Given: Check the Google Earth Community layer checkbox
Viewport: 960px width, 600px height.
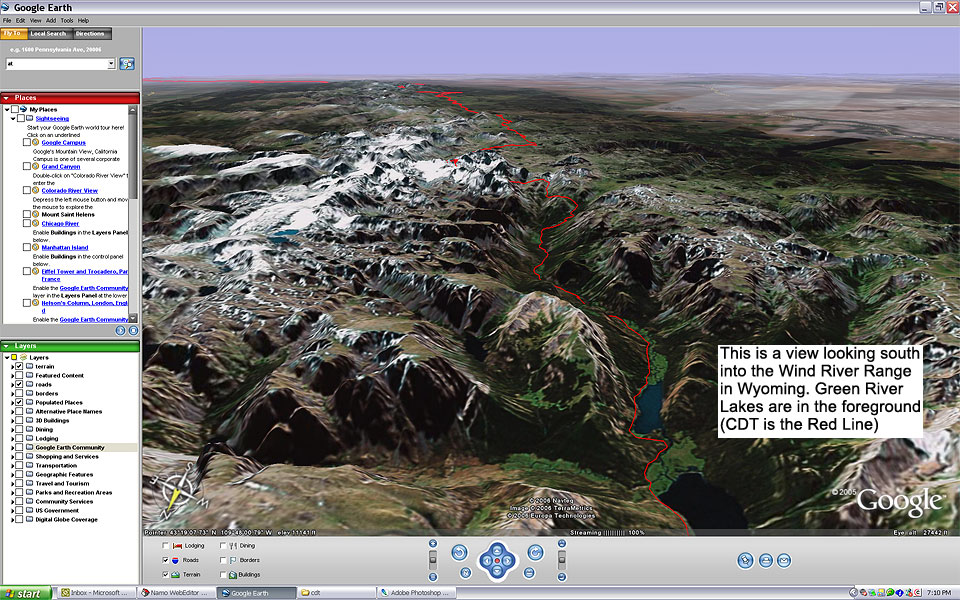Looking at the screenshot, I should [20, 448].
